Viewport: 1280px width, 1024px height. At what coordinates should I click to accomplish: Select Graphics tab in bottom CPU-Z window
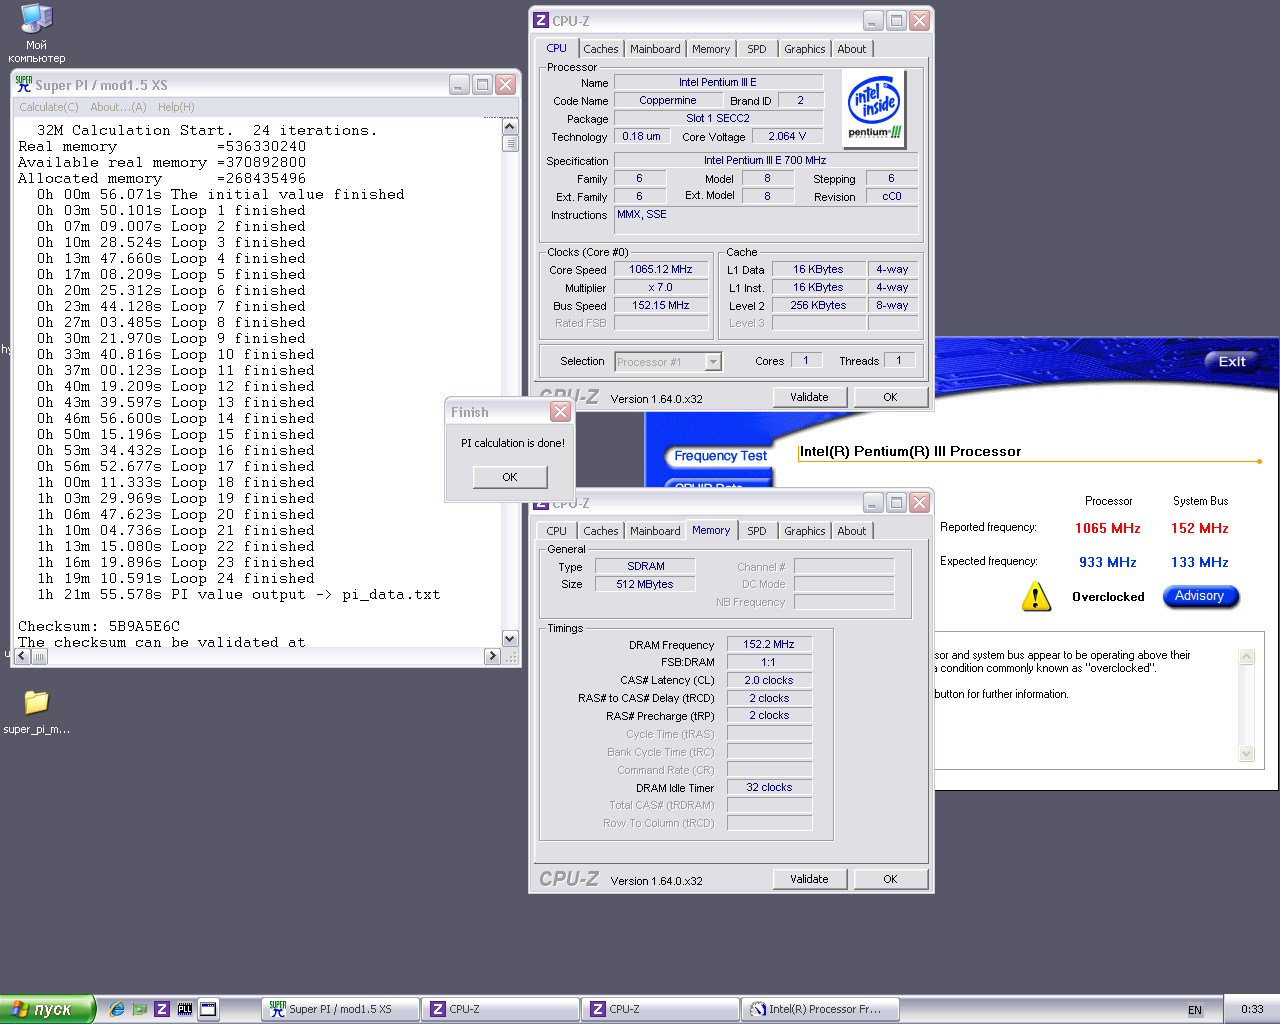(805, 531)
